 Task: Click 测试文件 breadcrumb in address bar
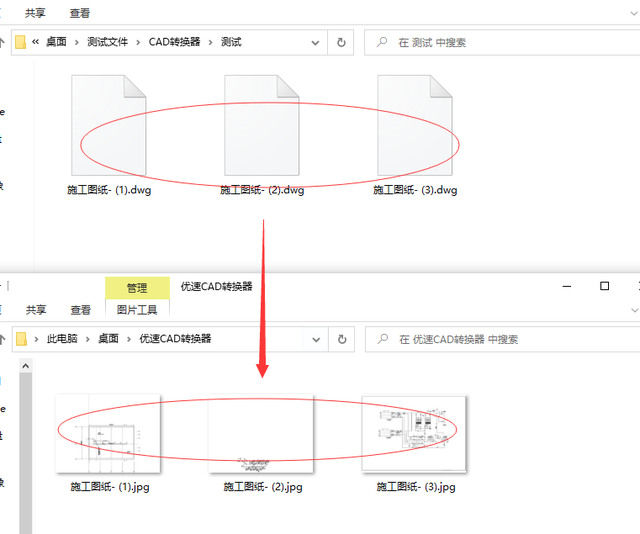tap(107, 42)
